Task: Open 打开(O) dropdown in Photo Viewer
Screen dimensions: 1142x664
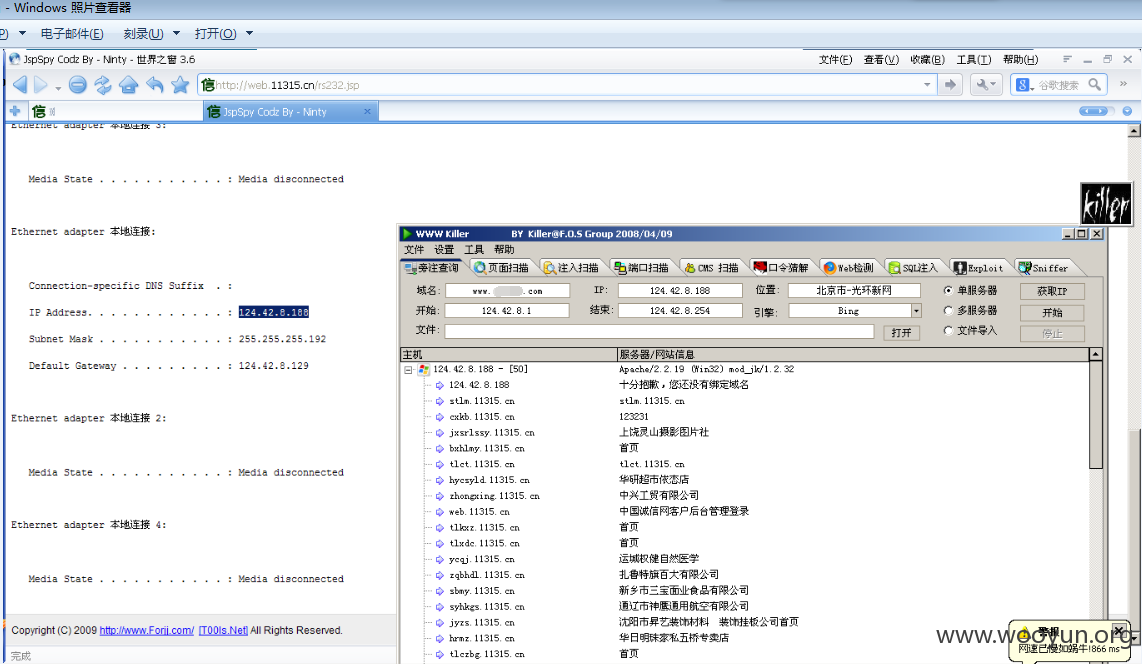Action: (x=223, y=33)
